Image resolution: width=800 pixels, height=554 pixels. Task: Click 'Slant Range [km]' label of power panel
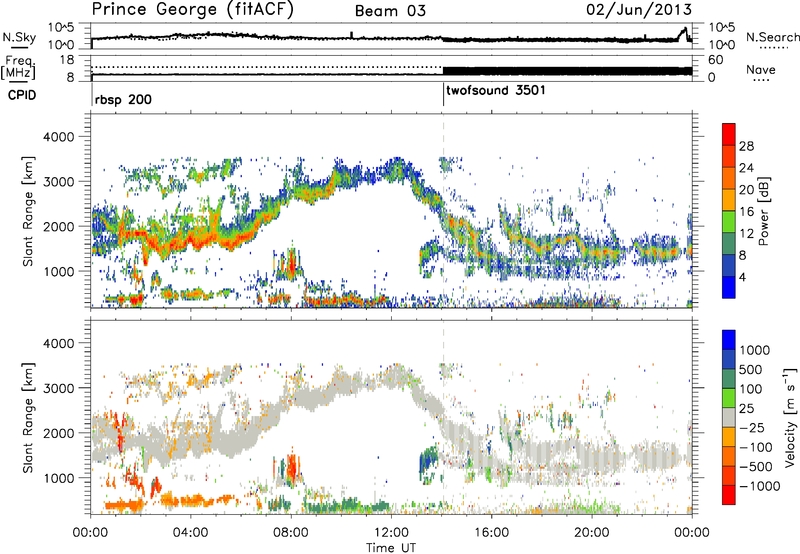click(28, 211)
